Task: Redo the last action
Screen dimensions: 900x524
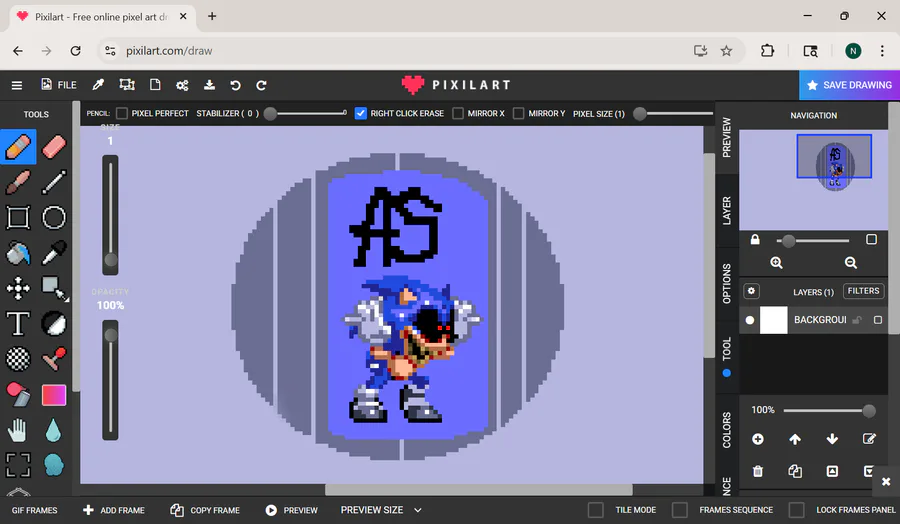Action: pyautogui.click(x=261, y=86)
